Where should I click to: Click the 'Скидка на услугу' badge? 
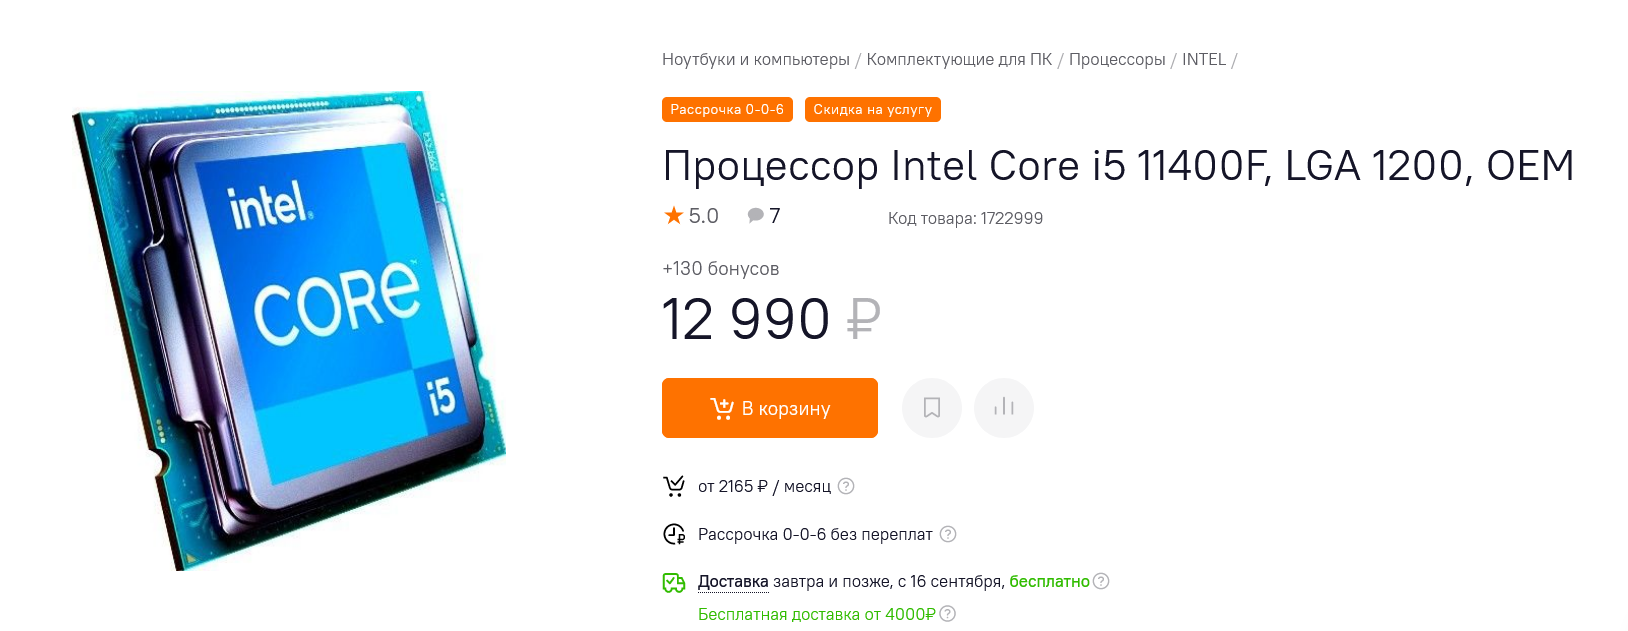point(872,110)
